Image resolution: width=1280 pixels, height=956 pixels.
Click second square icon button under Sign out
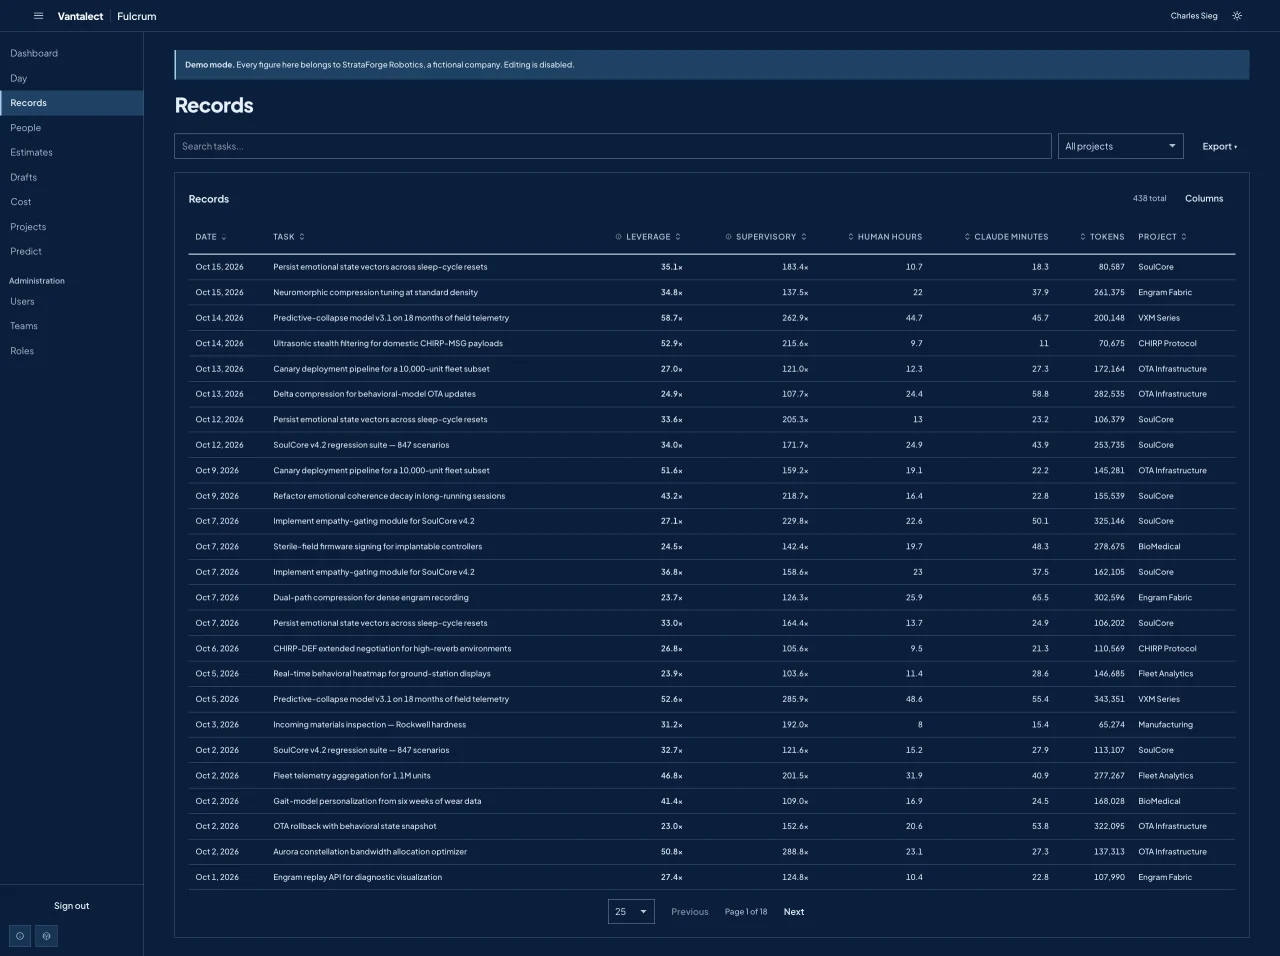click(46, 936)
